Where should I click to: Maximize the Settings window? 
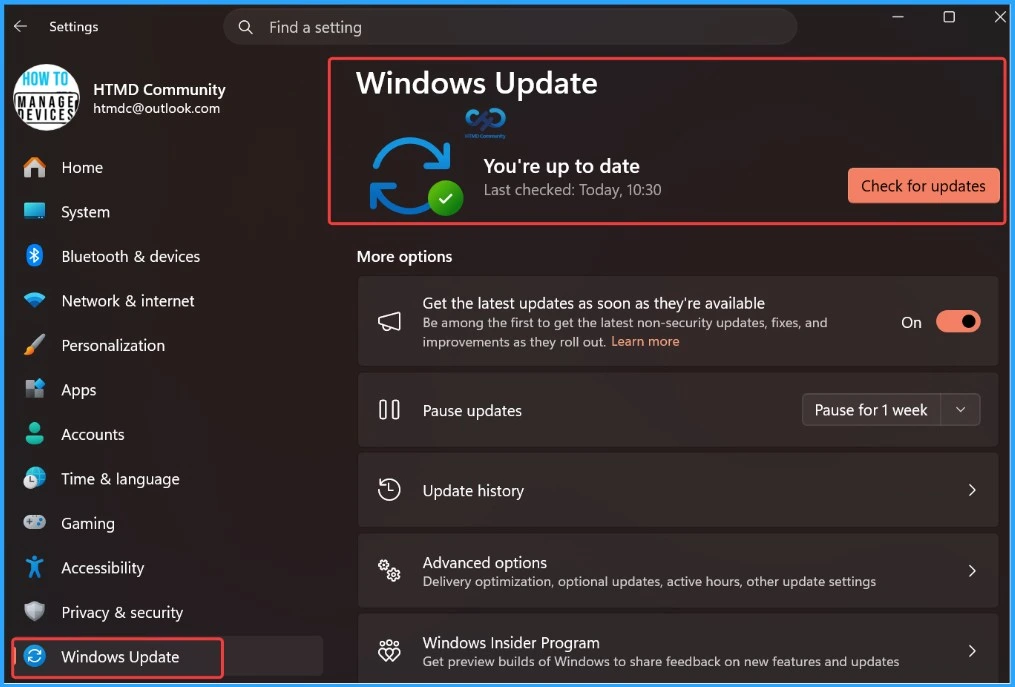[949, 17]
